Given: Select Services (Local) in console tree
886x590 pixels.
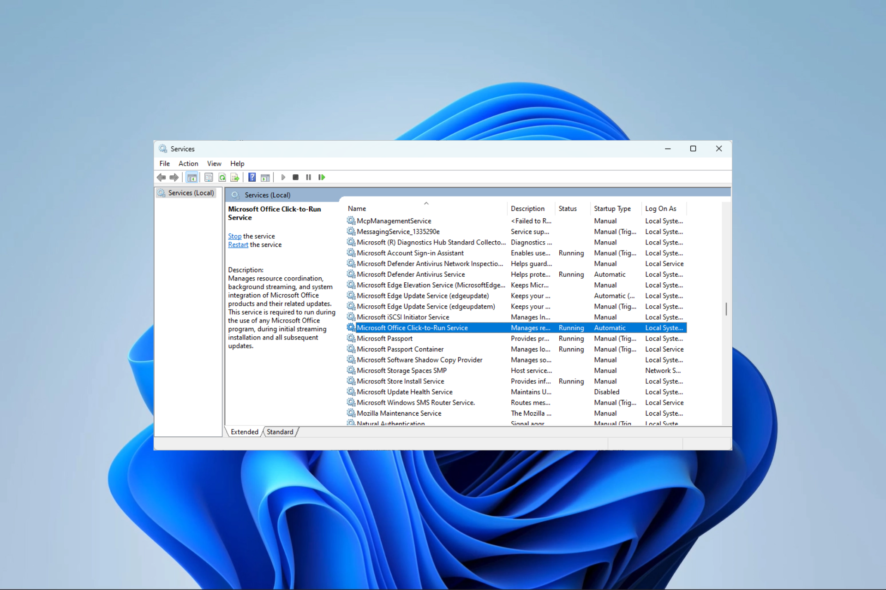Looking at the screenshot, I should point(190,193).
